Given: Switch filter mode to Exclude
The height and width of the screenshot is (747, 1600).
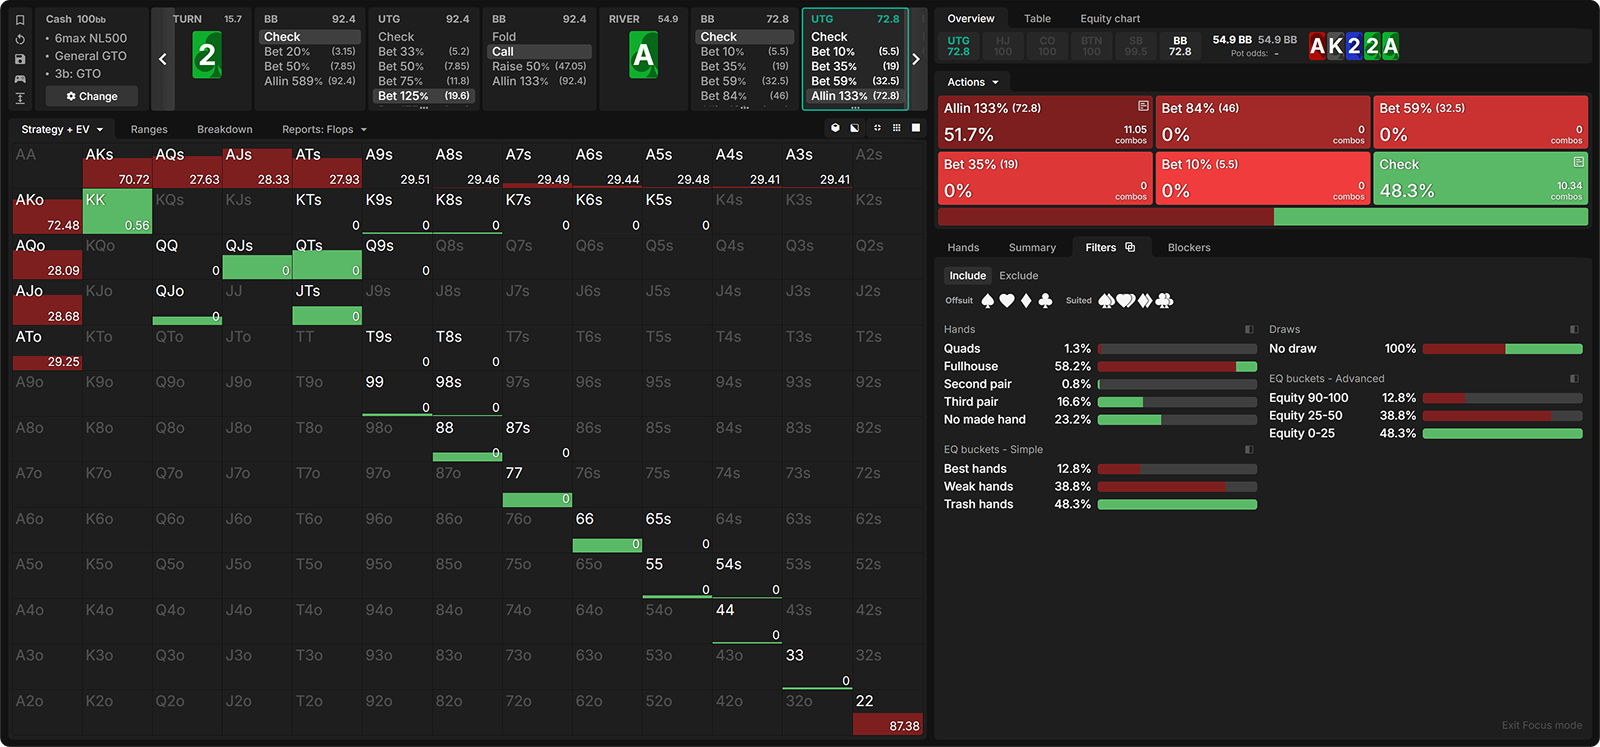Looking at the screenshot, I should point(1018,276).
